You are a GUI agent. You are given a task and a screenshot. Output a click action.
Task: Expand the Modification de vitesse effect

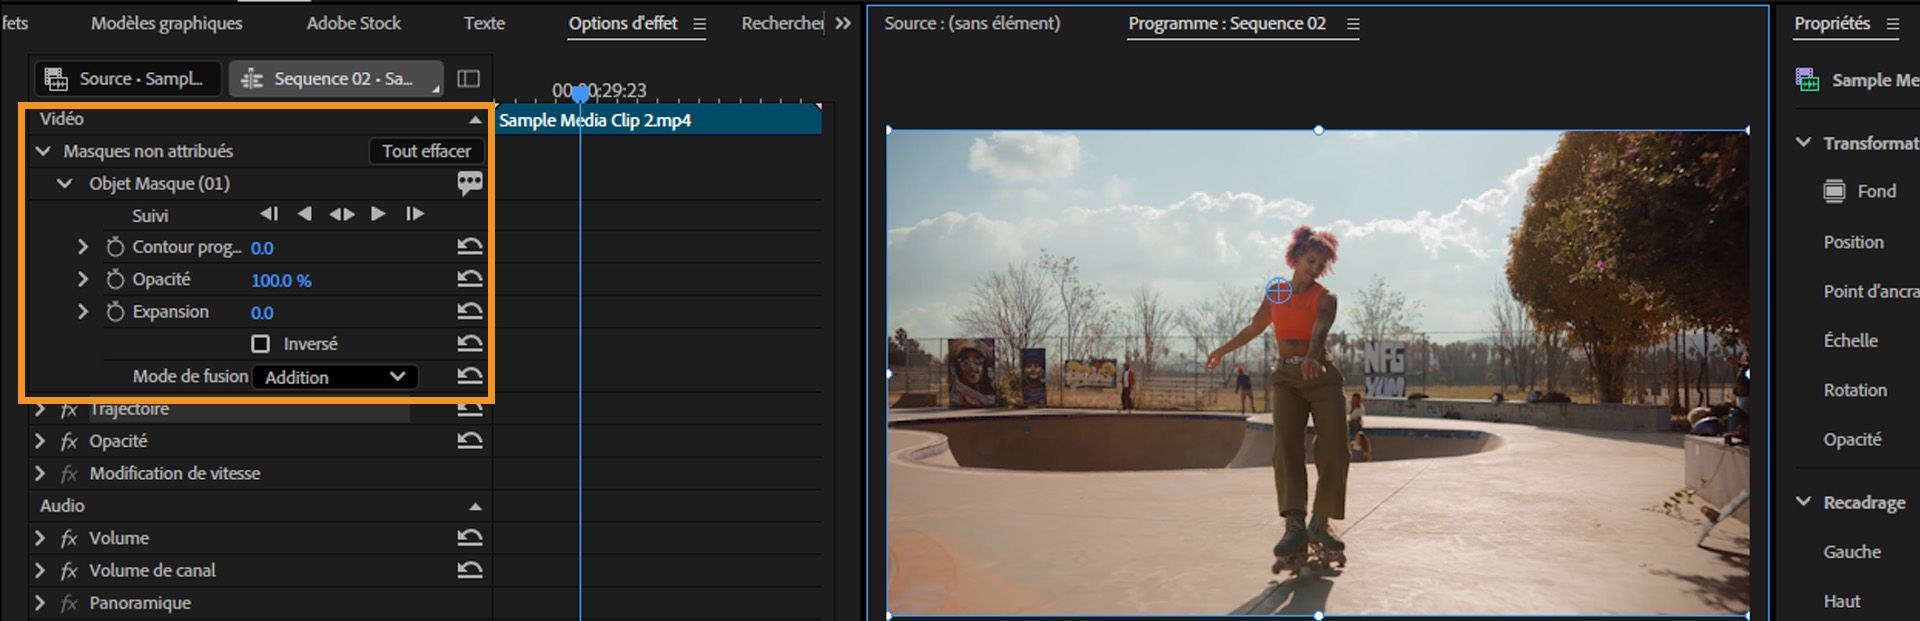pyautogui.click(x=40, y=473)
